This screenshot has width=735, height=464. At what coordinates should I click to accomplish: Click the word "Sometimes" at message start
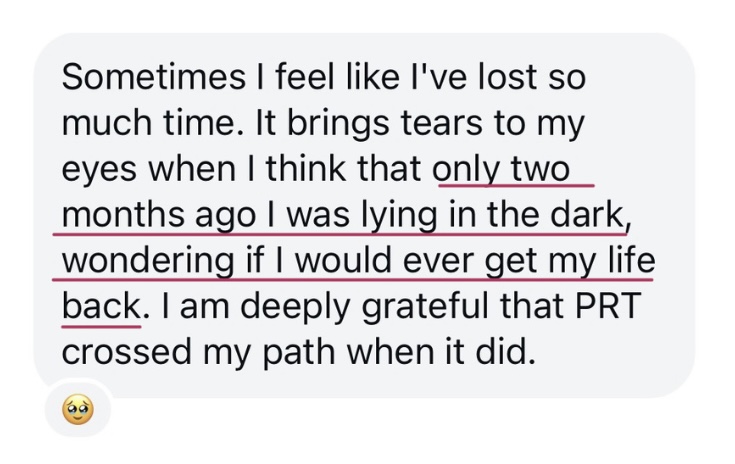(153, 77)
